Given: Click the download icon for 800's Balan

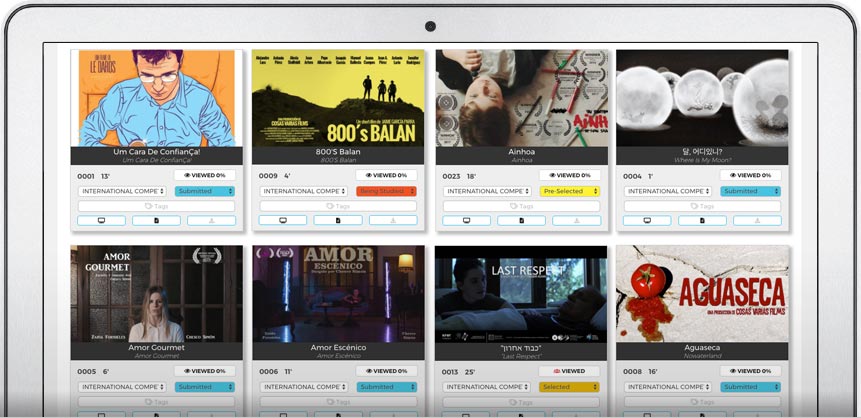Looking at the screenshot, I should click(393, 220).
